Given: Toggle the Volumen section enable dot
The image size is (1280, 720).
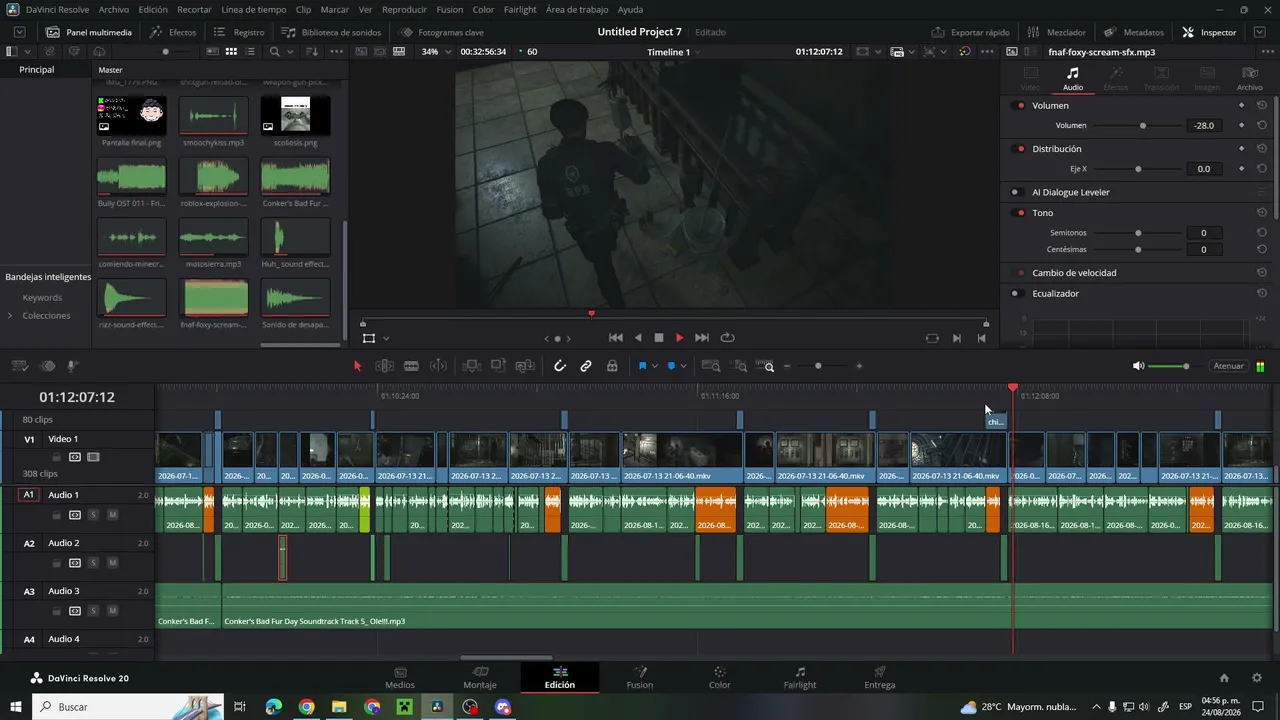Looking at the screenshot, I should [x=1020, y=106].
